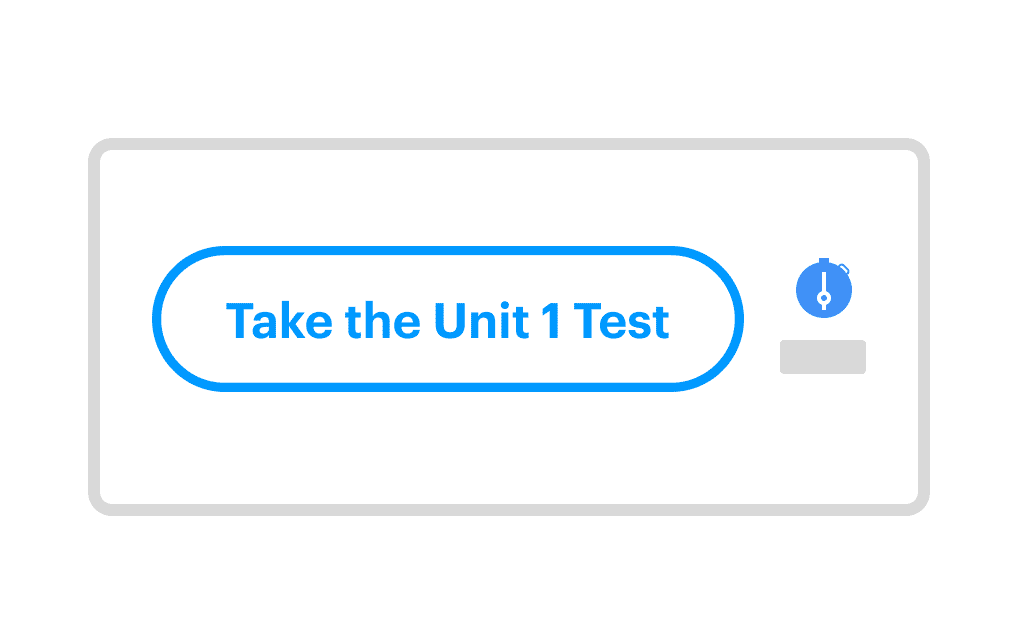Open the stopwatch in the card's right side

pos(823,288)
